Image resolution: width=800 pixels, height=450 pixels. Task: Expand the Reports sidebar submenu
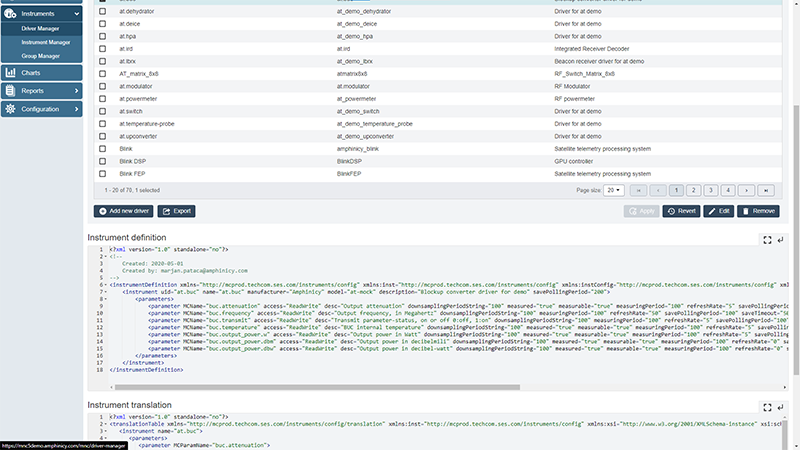point(76,91)
